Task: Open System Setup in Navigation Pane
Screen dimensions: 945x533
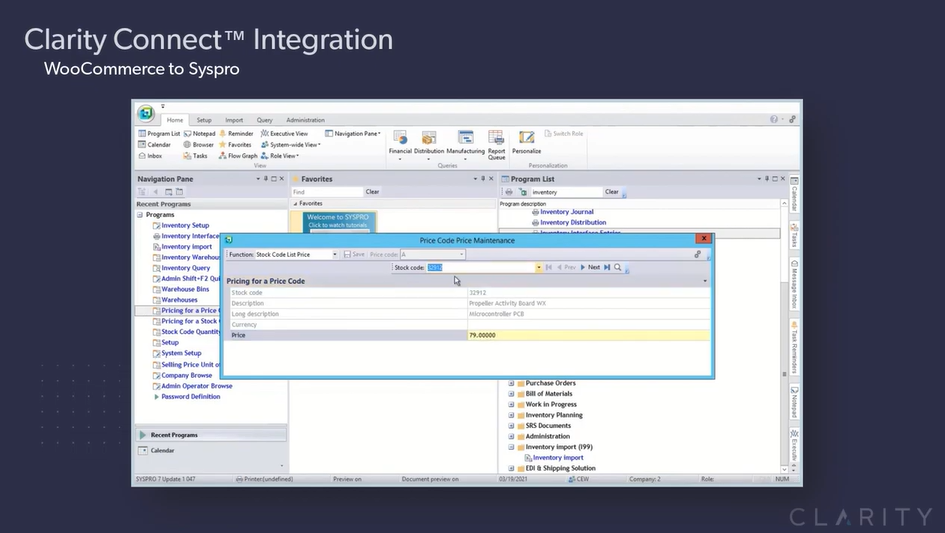Action: (x=181, y=353)
